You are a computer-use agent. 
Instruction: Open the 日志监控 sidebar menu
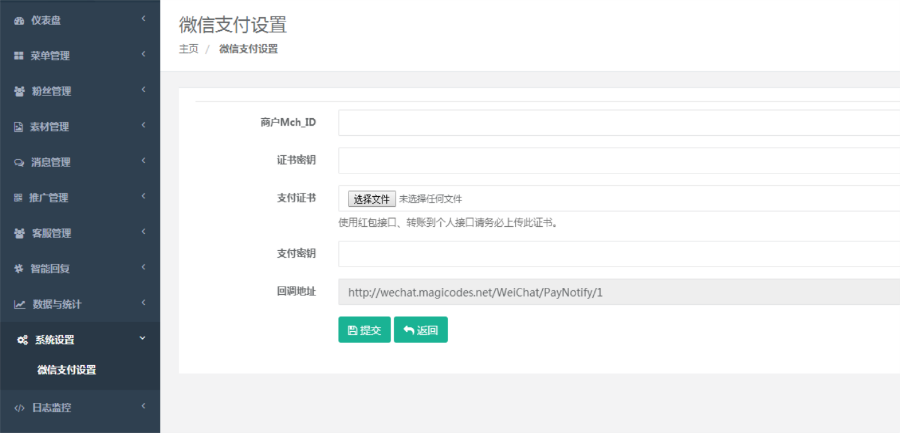coord(80,408)
